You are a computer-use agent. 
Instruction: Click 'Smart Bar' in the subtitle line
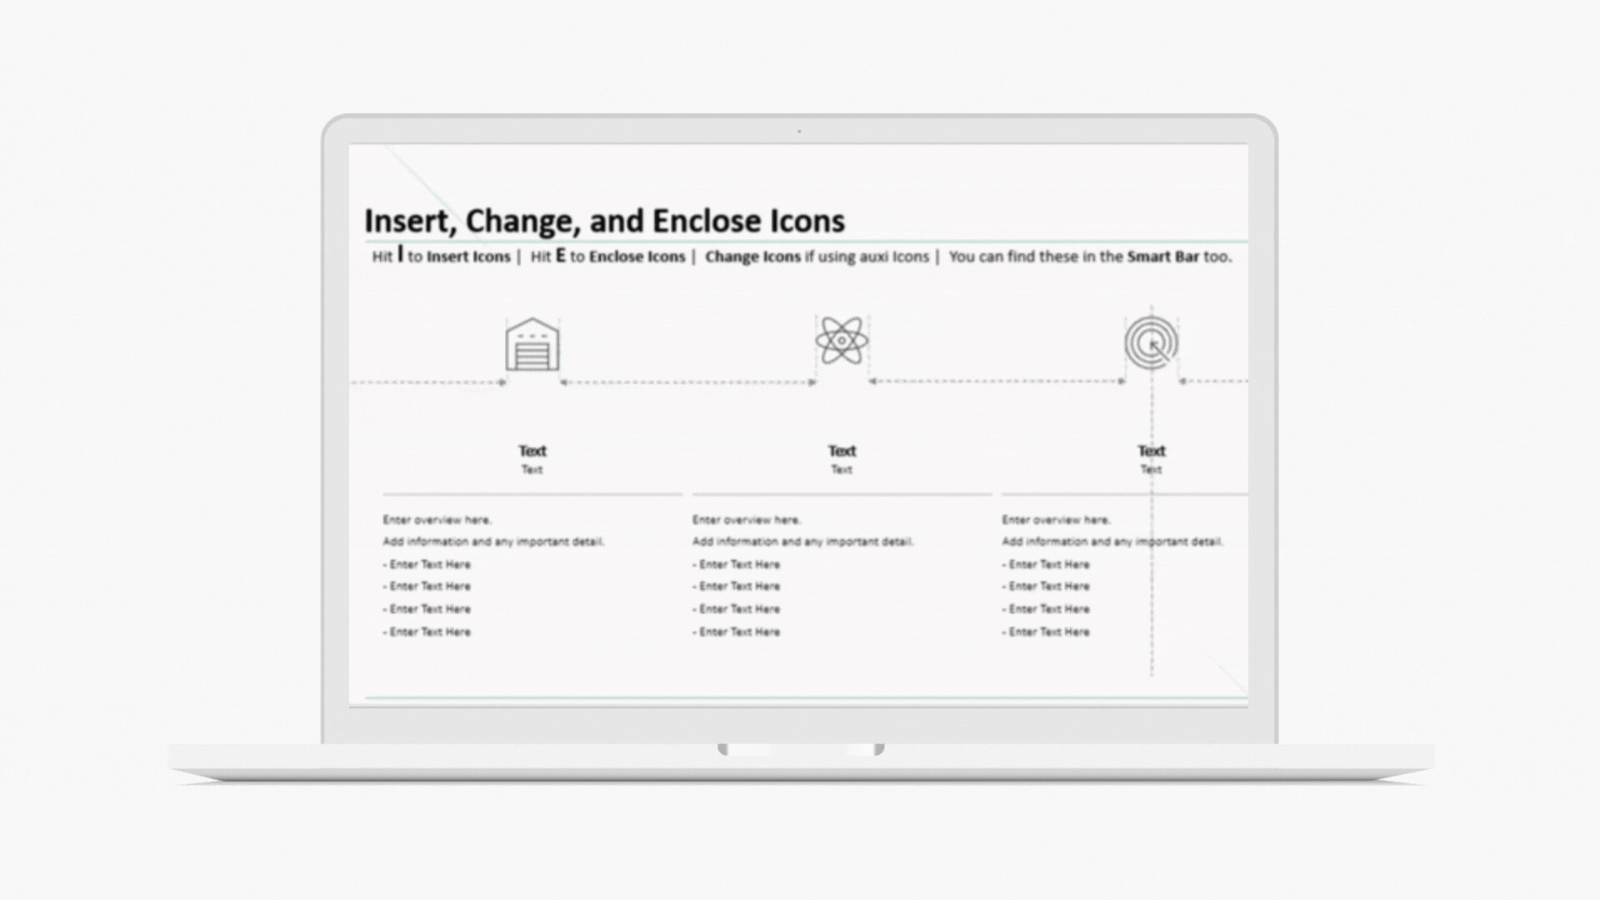pyautogui.click(x=1163, y=257)
